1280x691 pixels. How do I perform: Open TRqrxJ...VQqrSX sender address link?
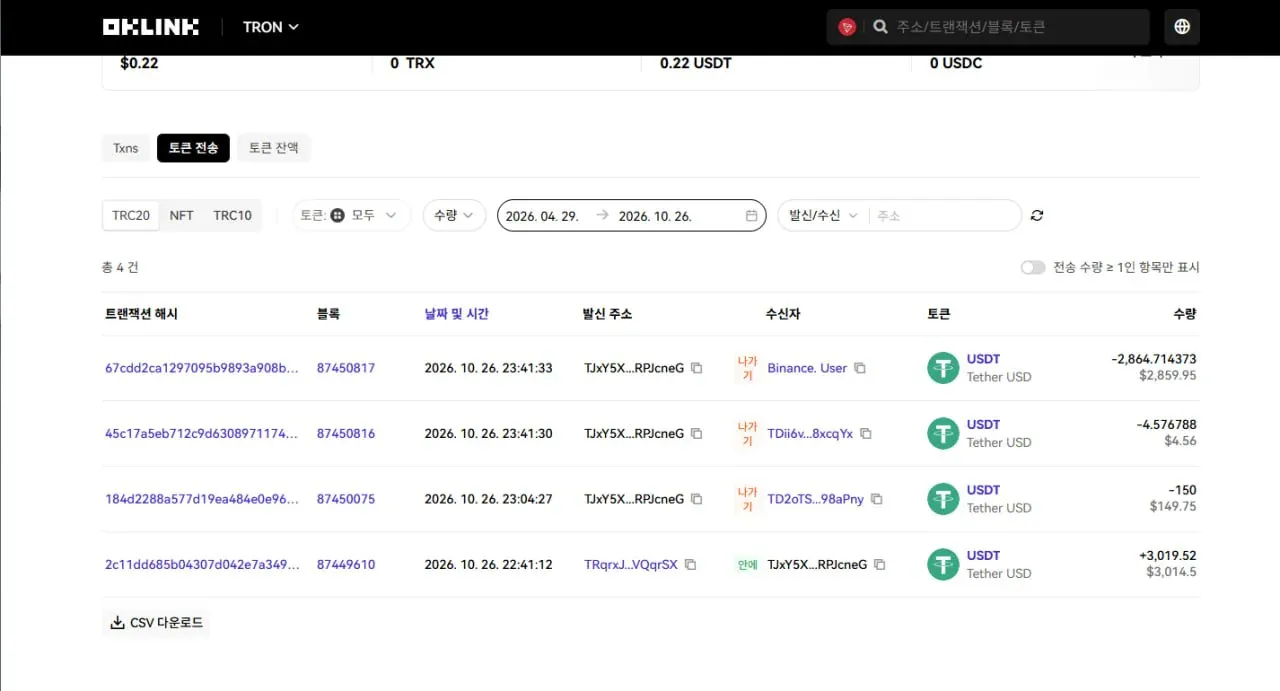(x=631, y=564)
